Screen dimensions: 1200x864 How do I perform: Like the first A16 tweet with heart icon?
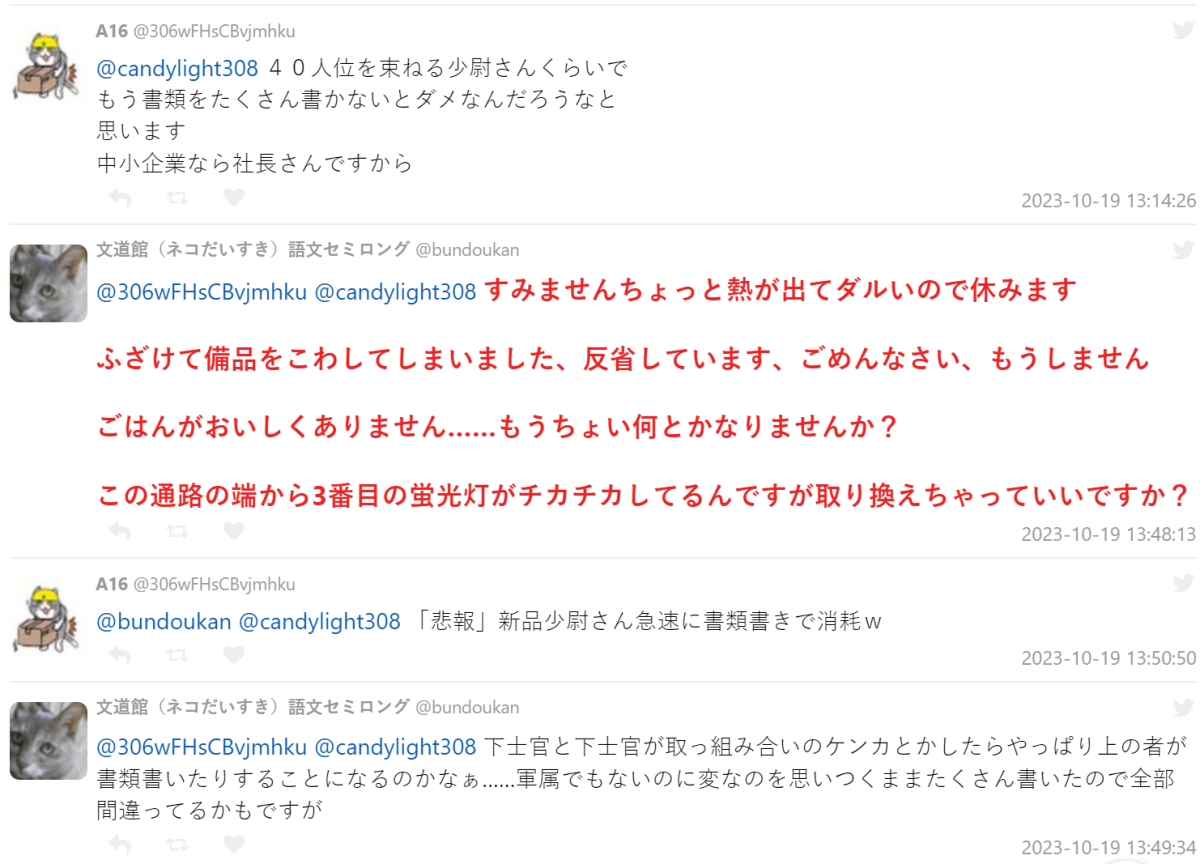(x=233, y=198)
